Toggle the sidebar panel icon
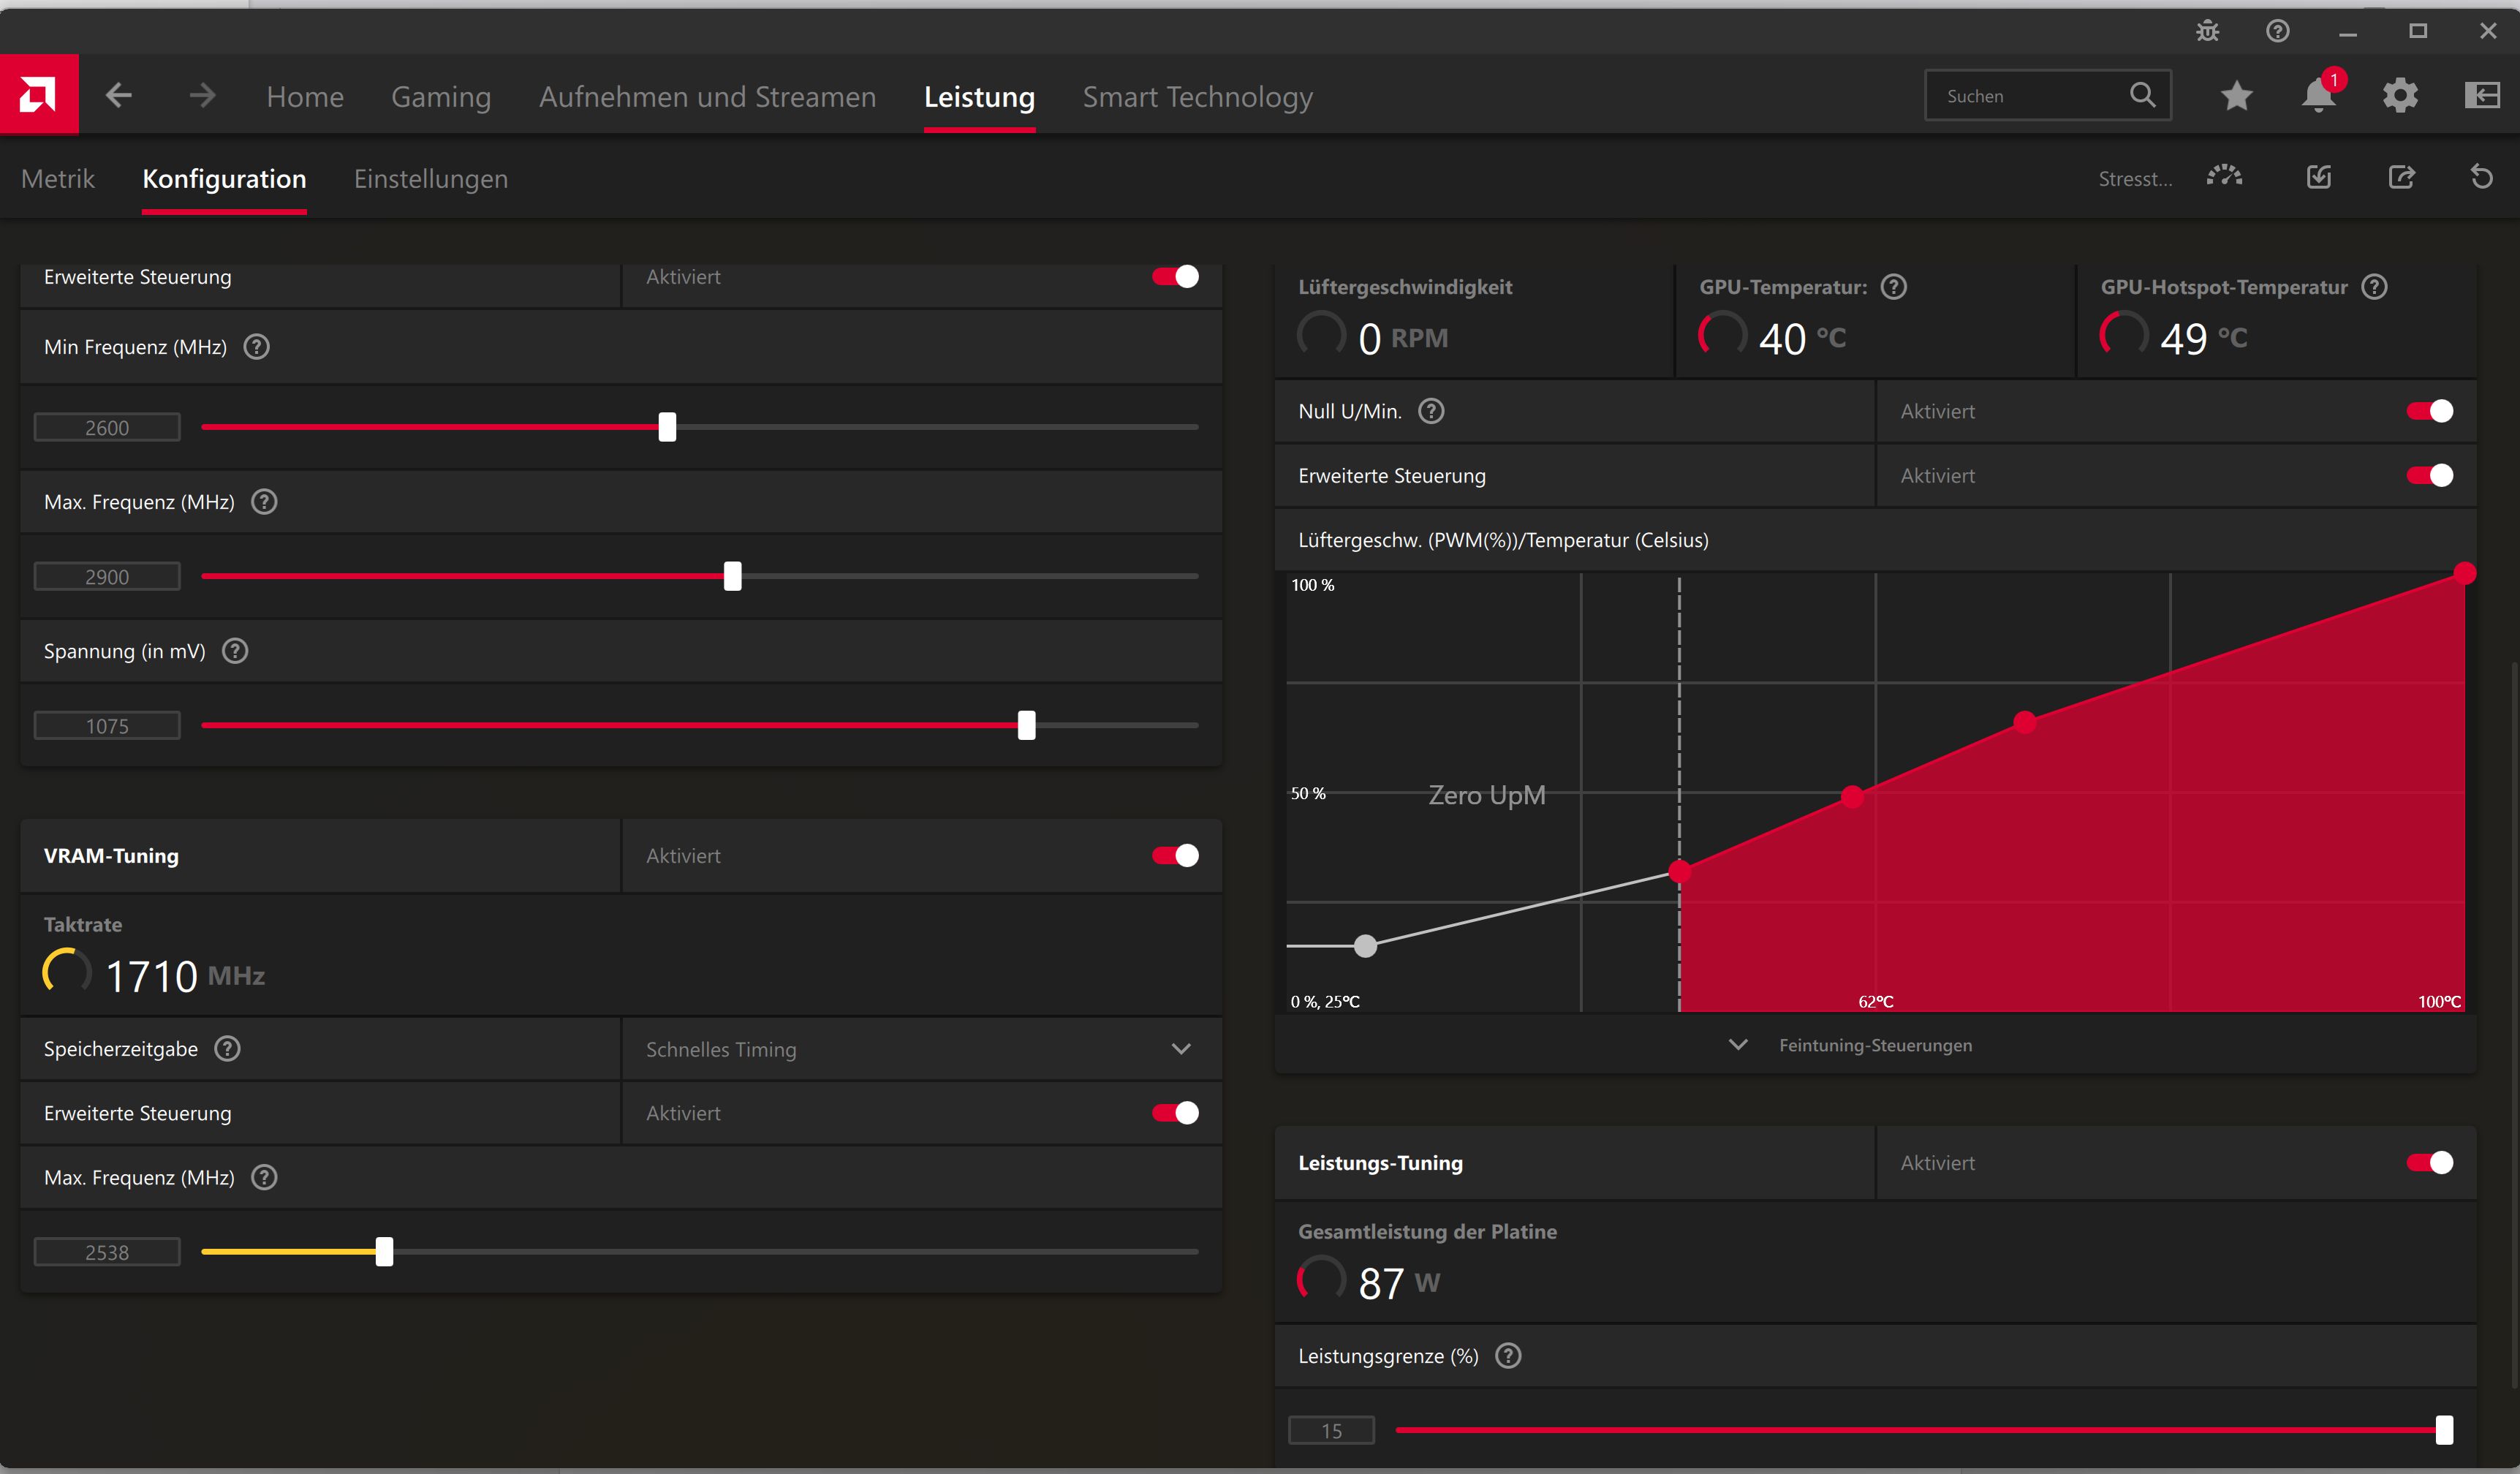 click(2482, 96)
